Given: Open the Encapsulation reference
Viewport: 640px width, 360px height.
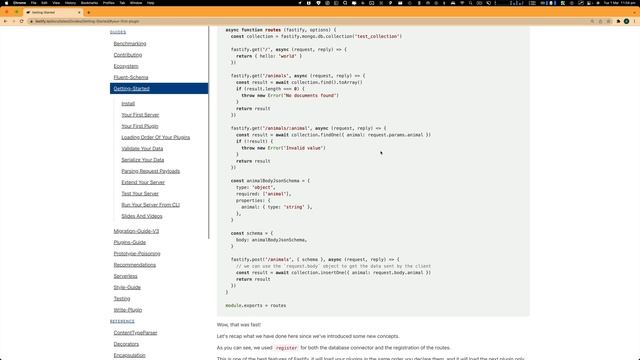Looking at the screenshot, I should pos(129,356).
